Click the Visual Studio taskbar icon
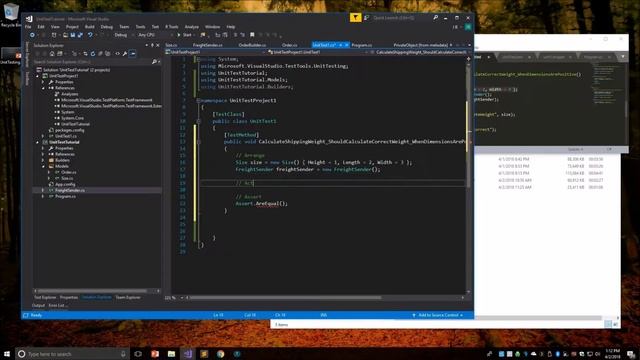 (x=188, y=354)
